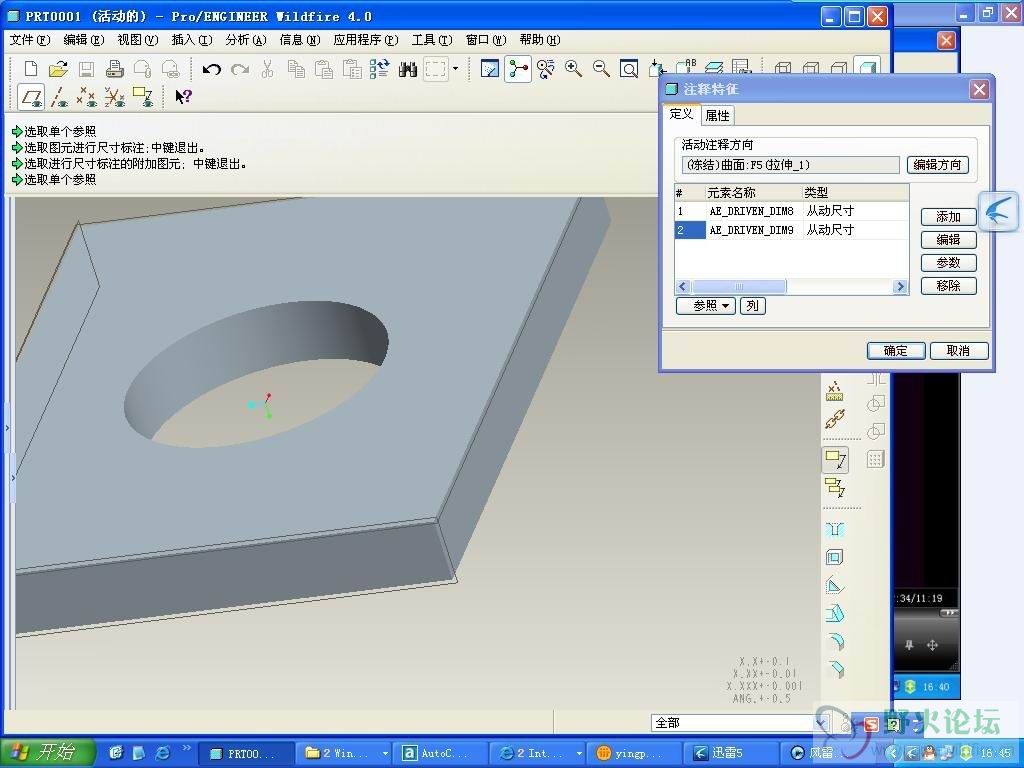Viewport: 1024px width, 768px height.
Task: Click the list's horizontal scrollbar thumb
Action: pos(739,287)
